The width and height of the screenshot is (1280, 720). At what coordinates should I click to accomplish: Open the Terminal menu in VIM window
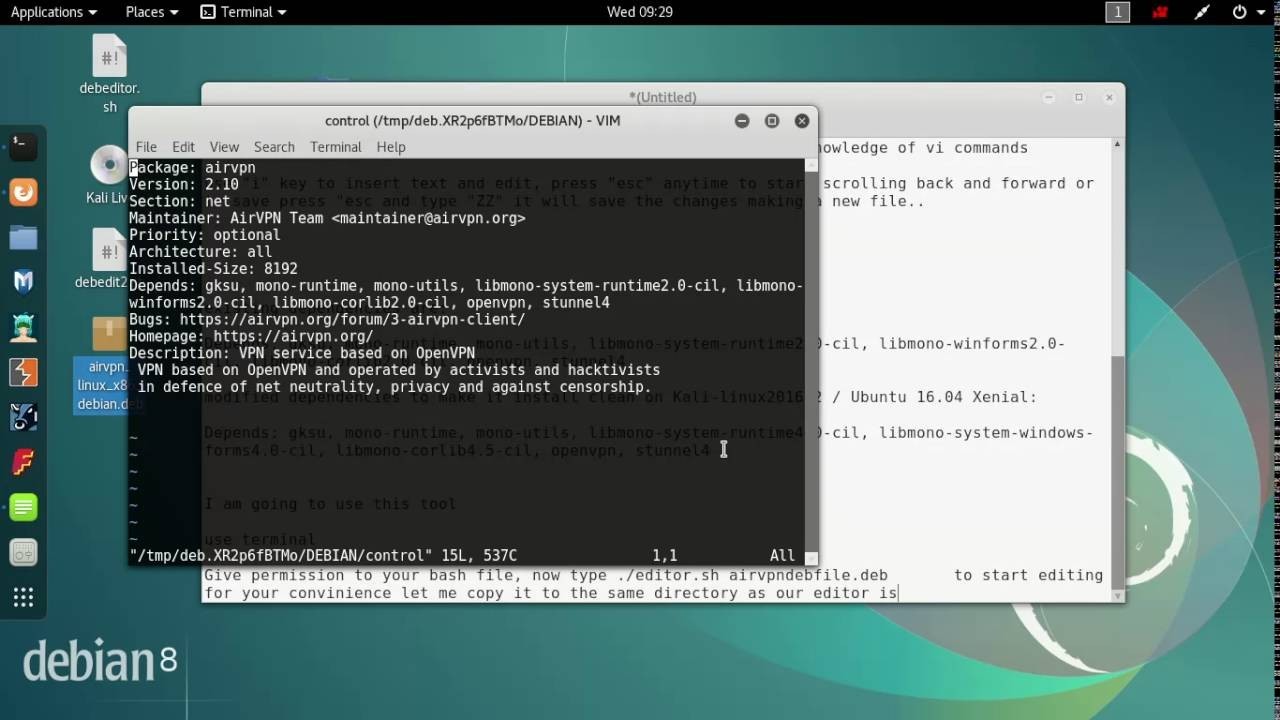coord(335,147)
